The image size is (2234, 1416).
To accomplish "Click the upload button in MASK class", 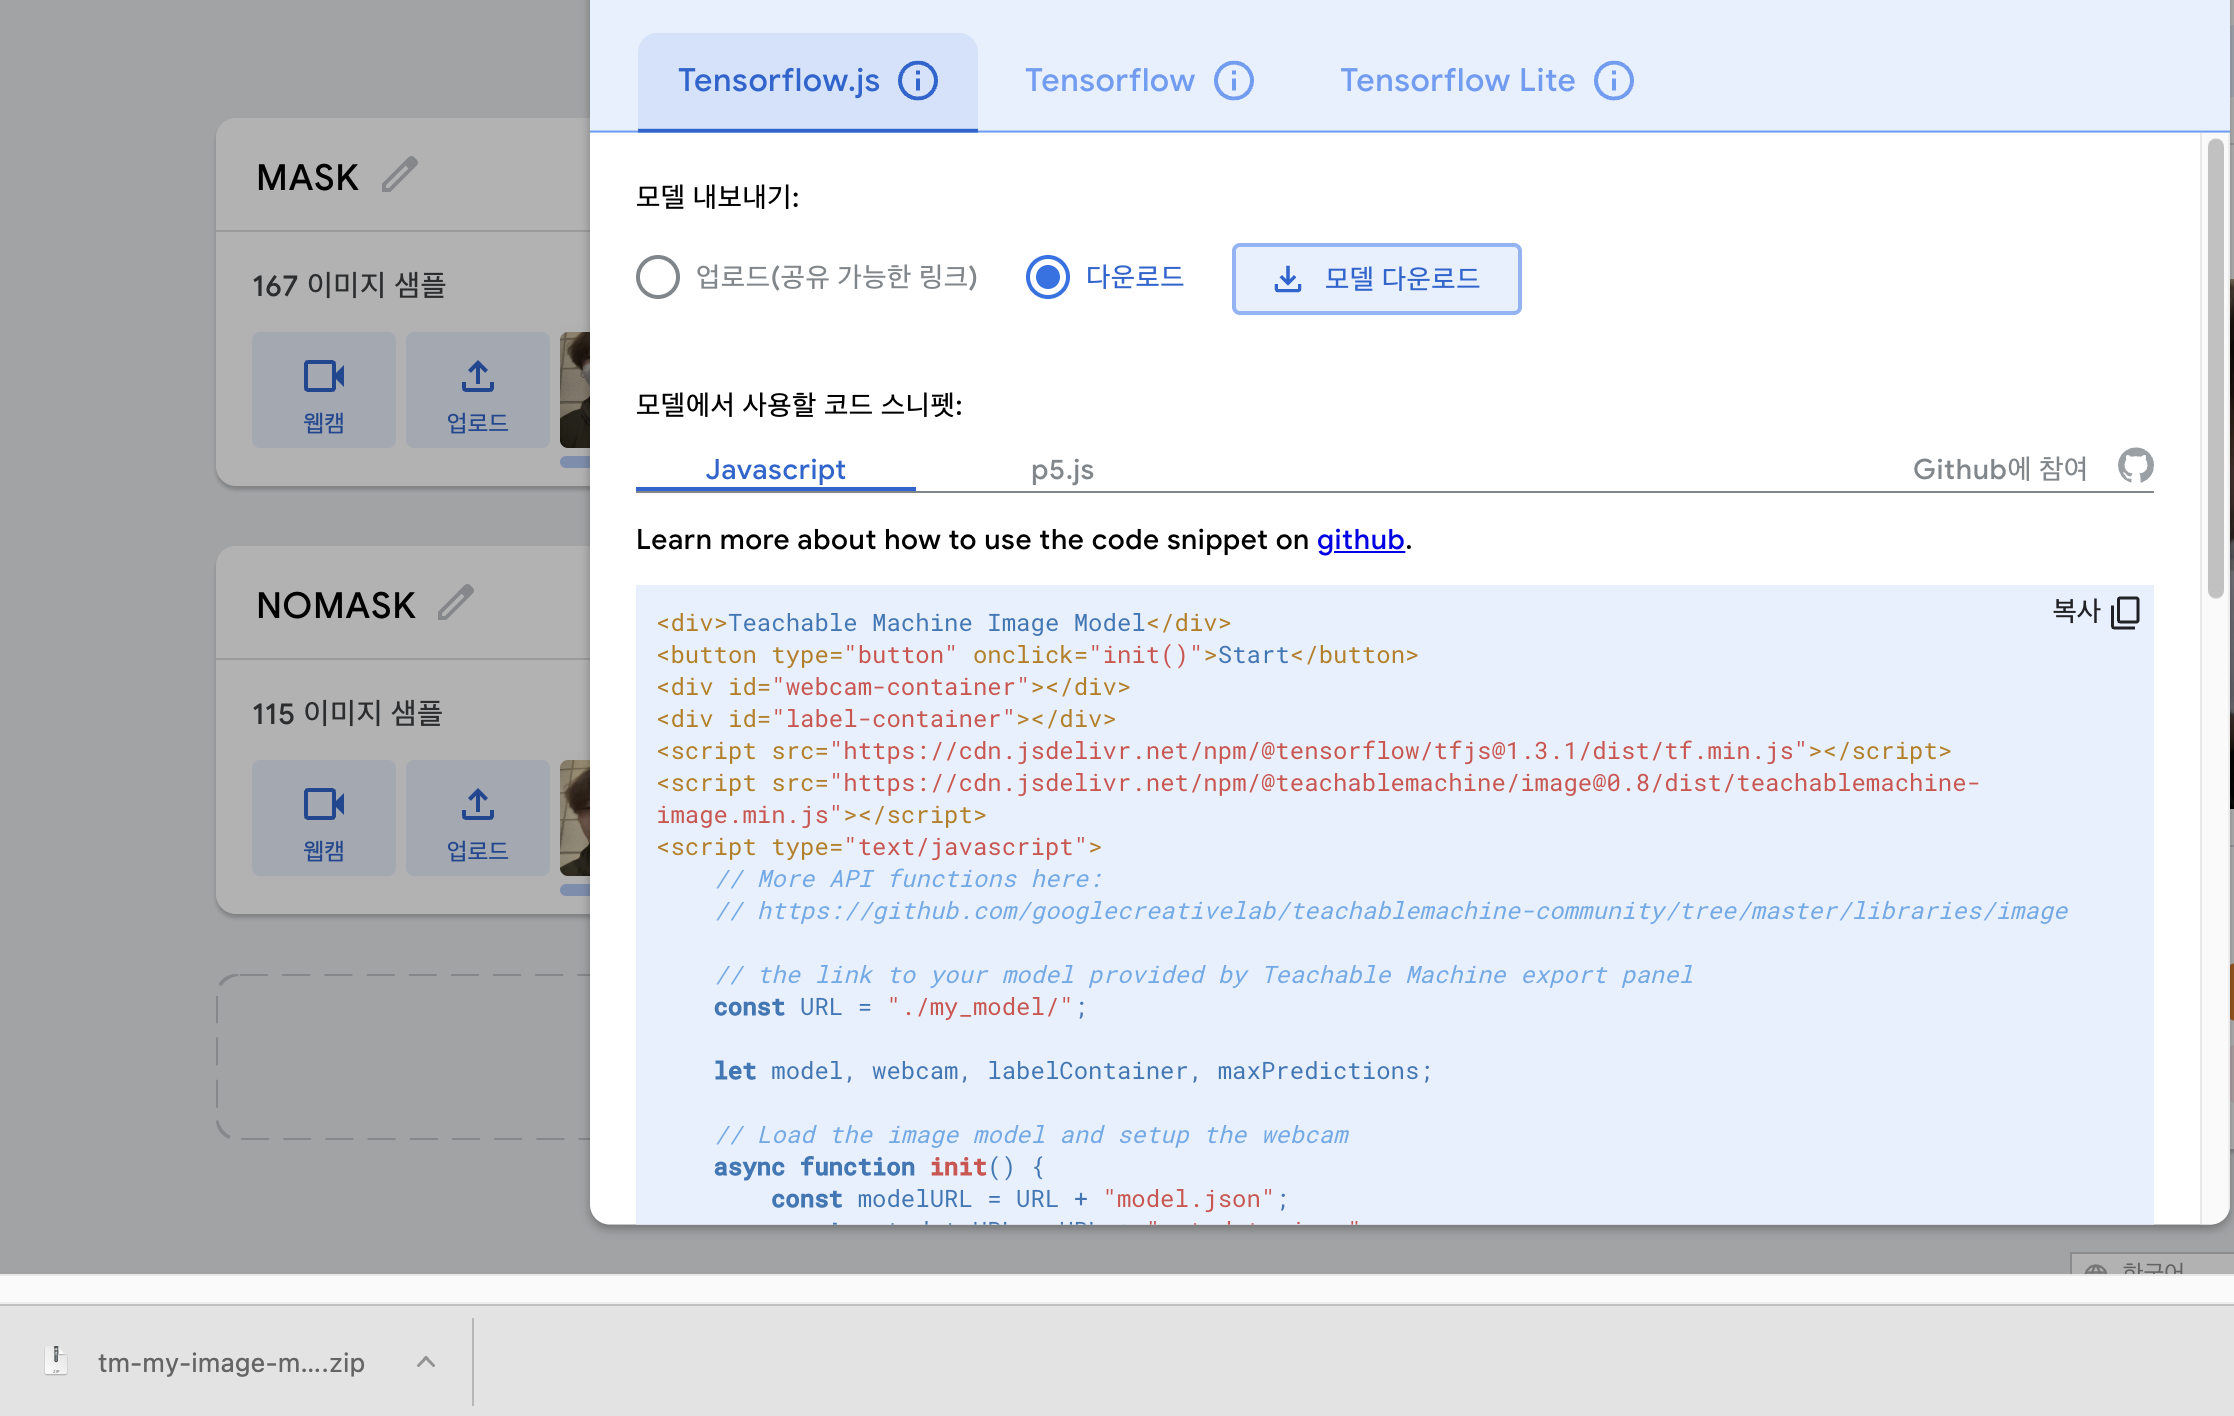I will (478, 390).
